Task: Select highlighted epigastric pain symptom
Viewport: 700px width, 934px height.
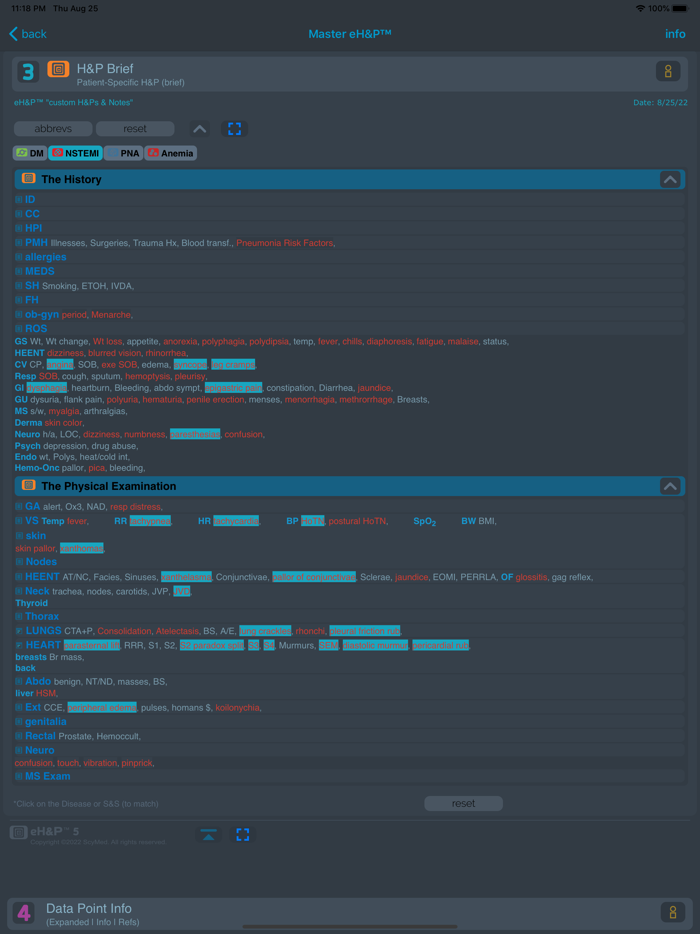Action: pos(234,388)
